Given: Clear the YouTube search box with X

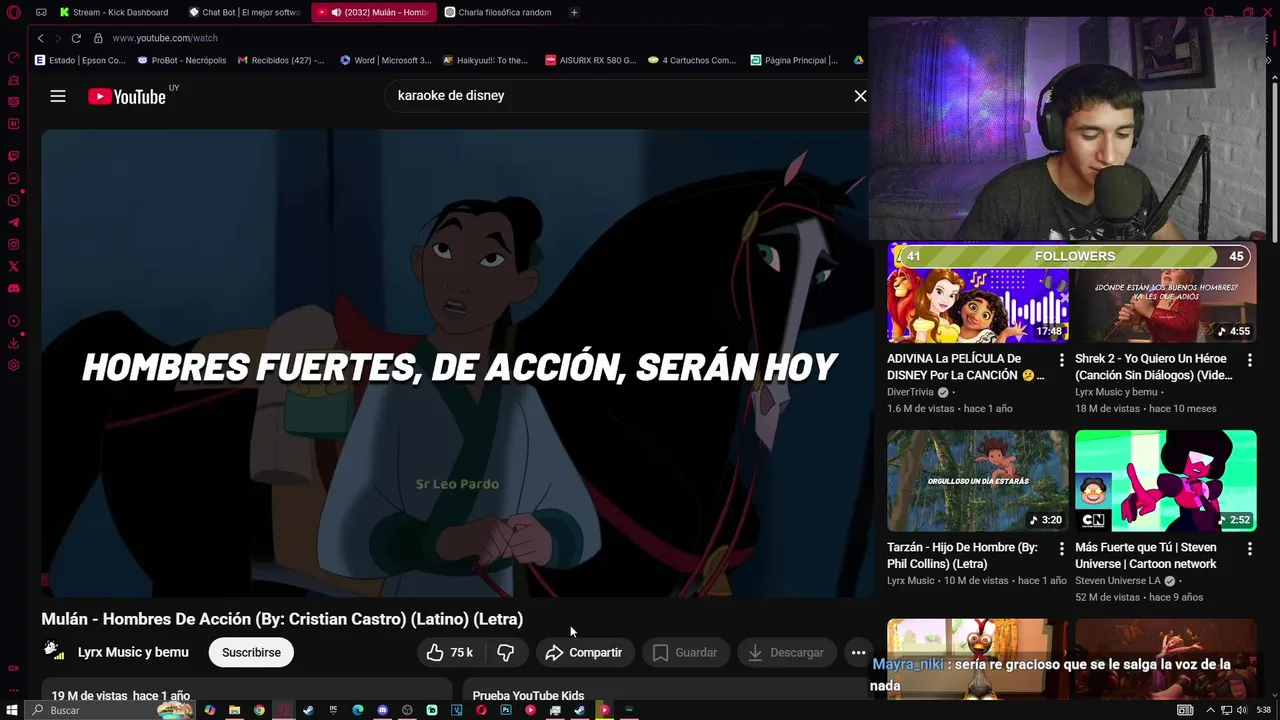Looking at the screenshot, I should click(x=860, y=96).
